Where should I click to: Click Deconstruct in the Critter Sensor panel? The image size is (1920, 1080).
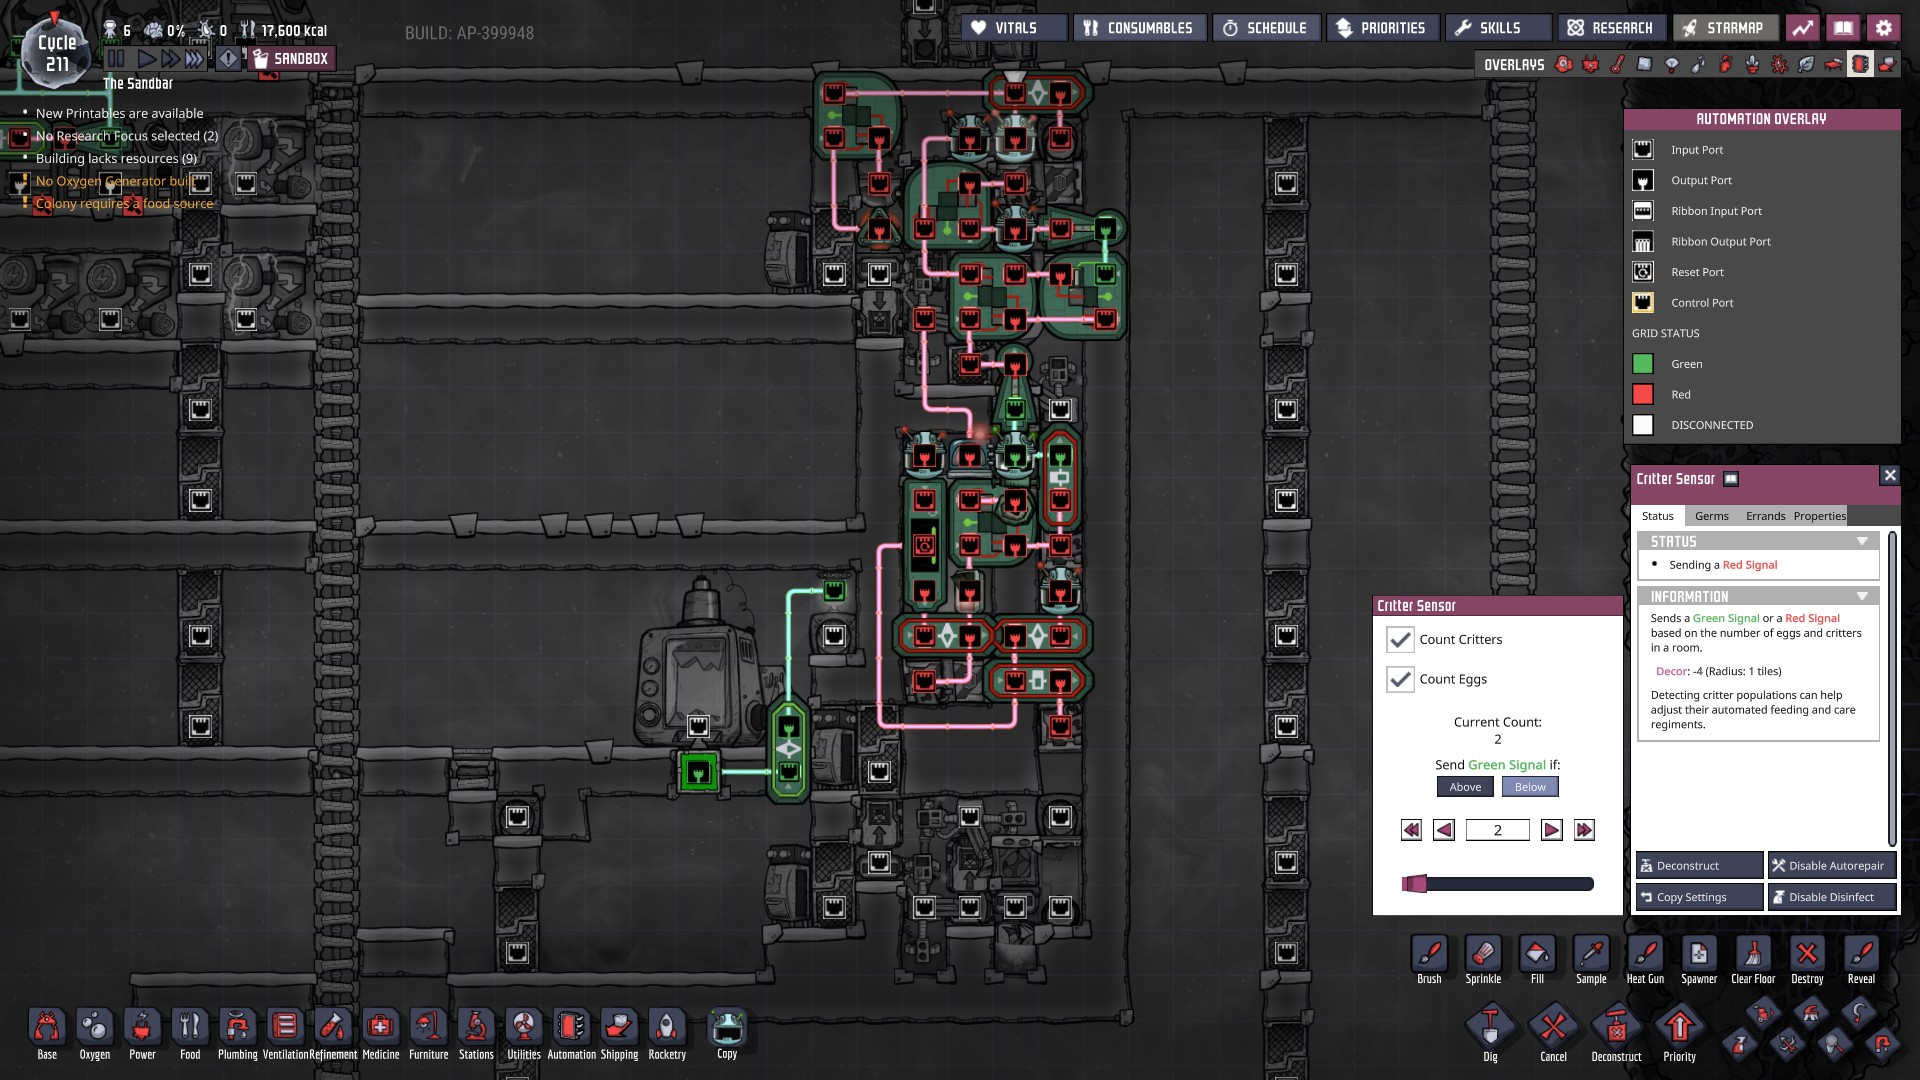tap(1699, 866)
